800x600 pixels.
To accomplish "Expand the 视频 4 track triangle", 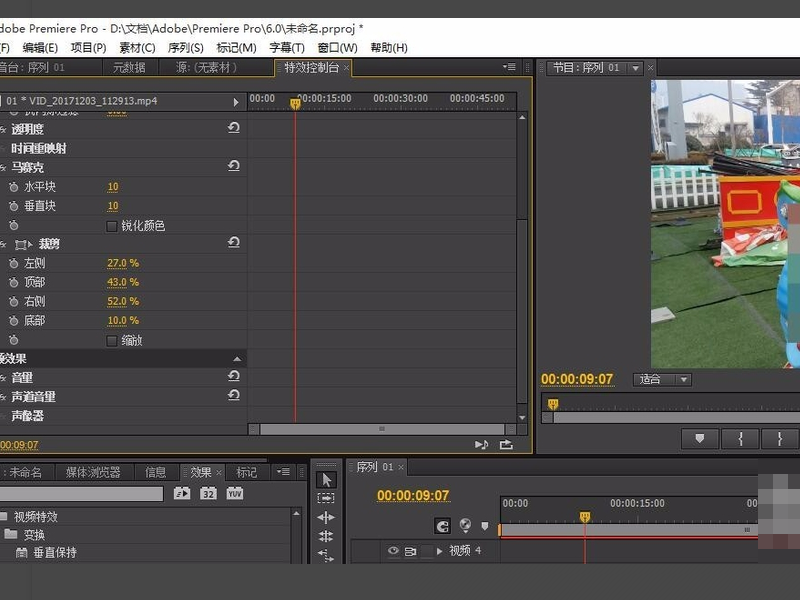I will (439, 551).
